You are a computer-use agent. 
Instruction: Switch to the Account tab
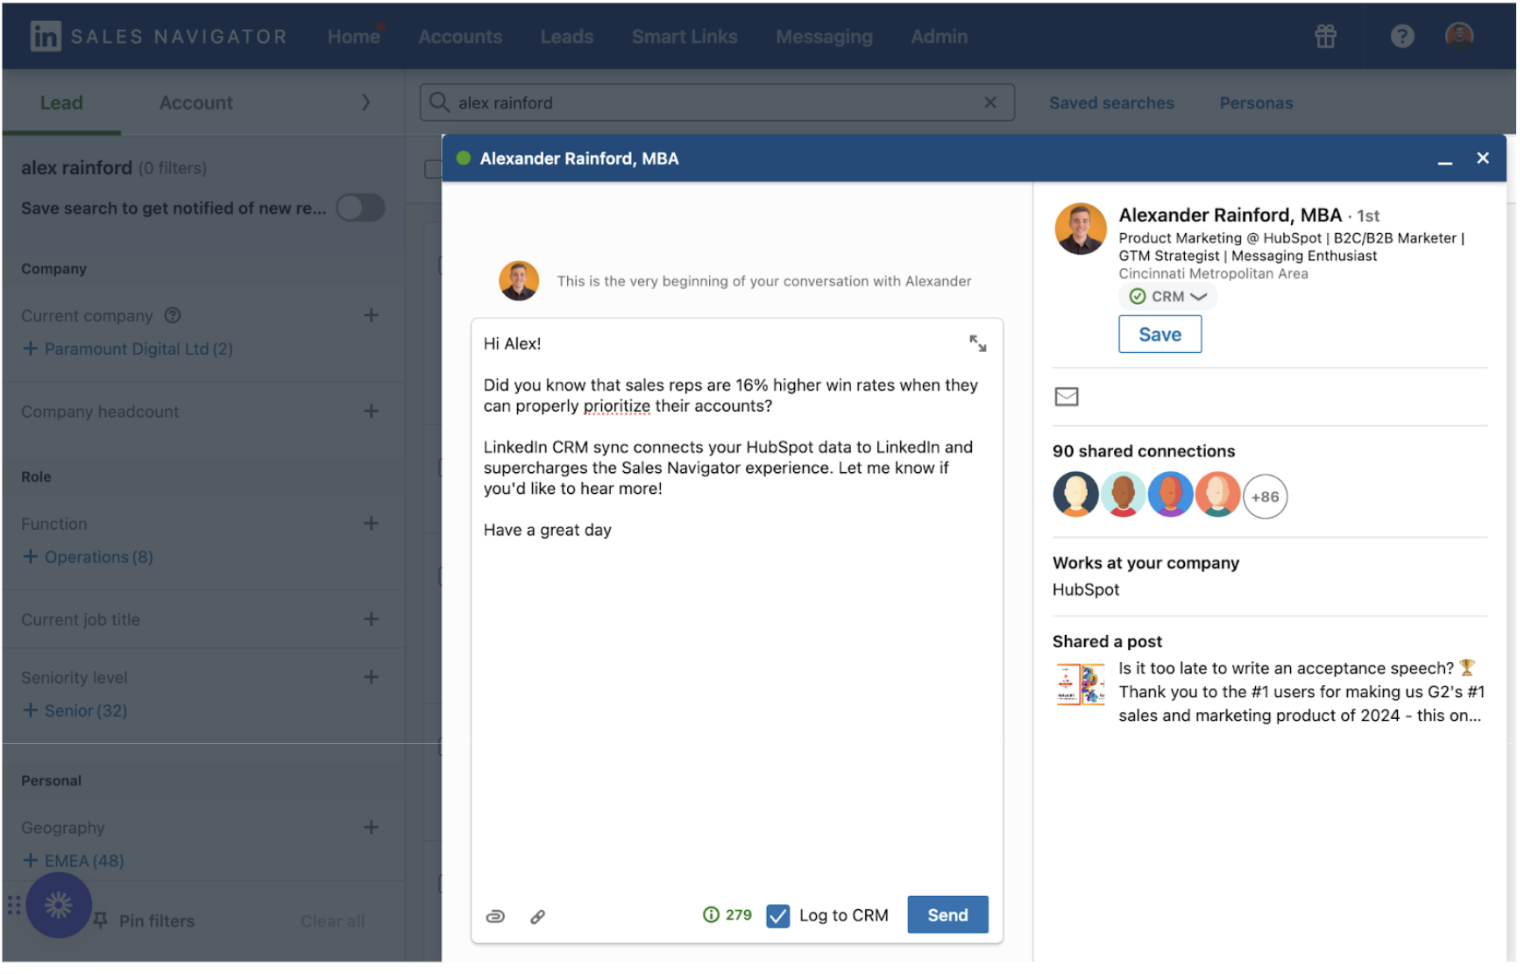click(196, 103)
